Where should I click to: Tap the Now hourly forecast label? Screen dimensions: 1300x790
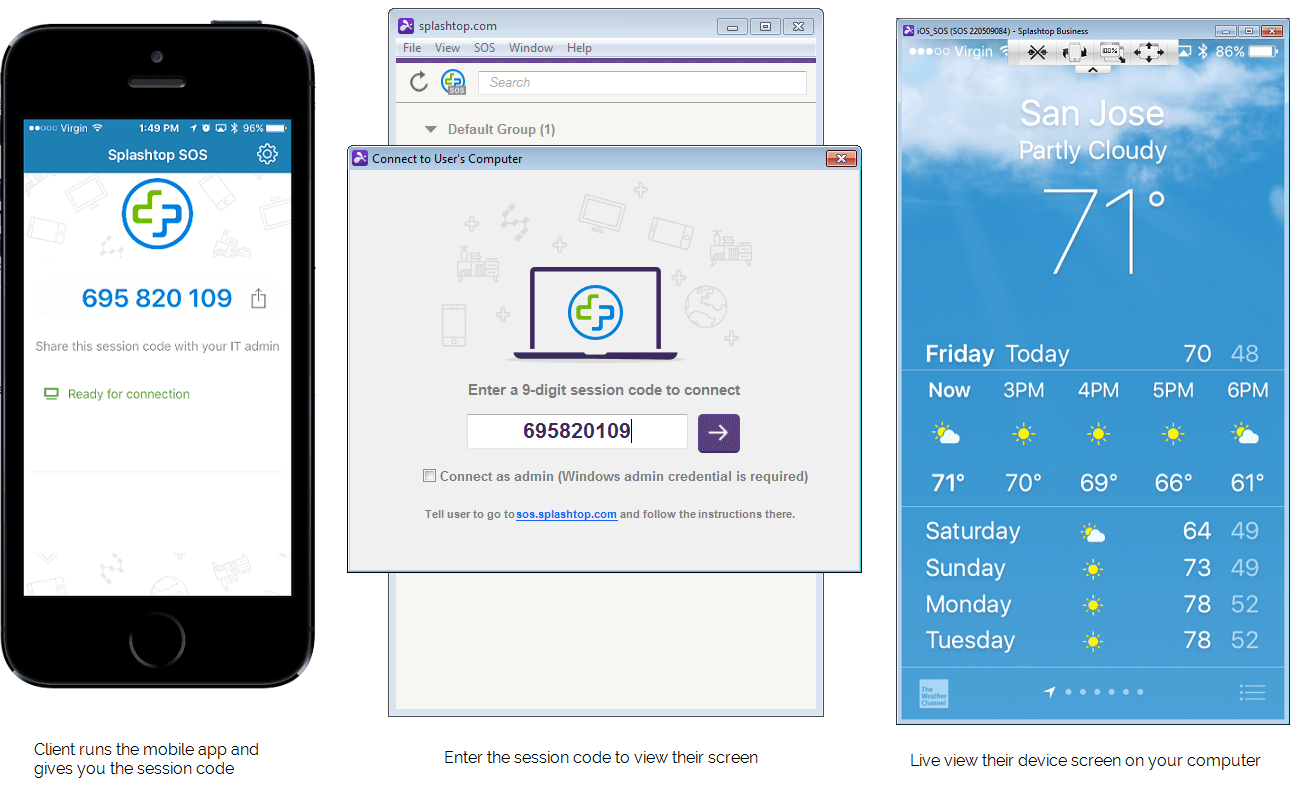pyautogui.click(x=949, y=390)
